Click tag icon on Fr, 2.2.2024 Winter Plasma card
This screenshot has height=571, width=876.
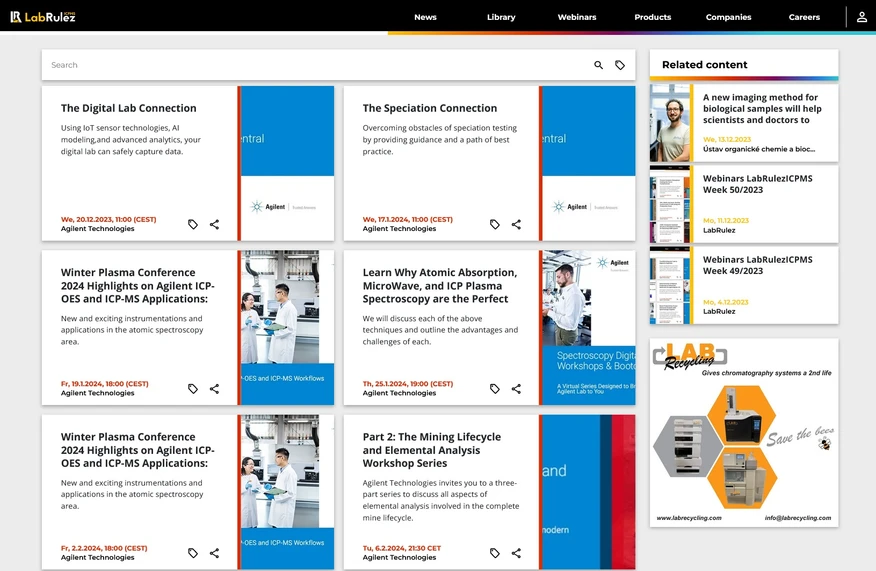(x=193, y=553)
